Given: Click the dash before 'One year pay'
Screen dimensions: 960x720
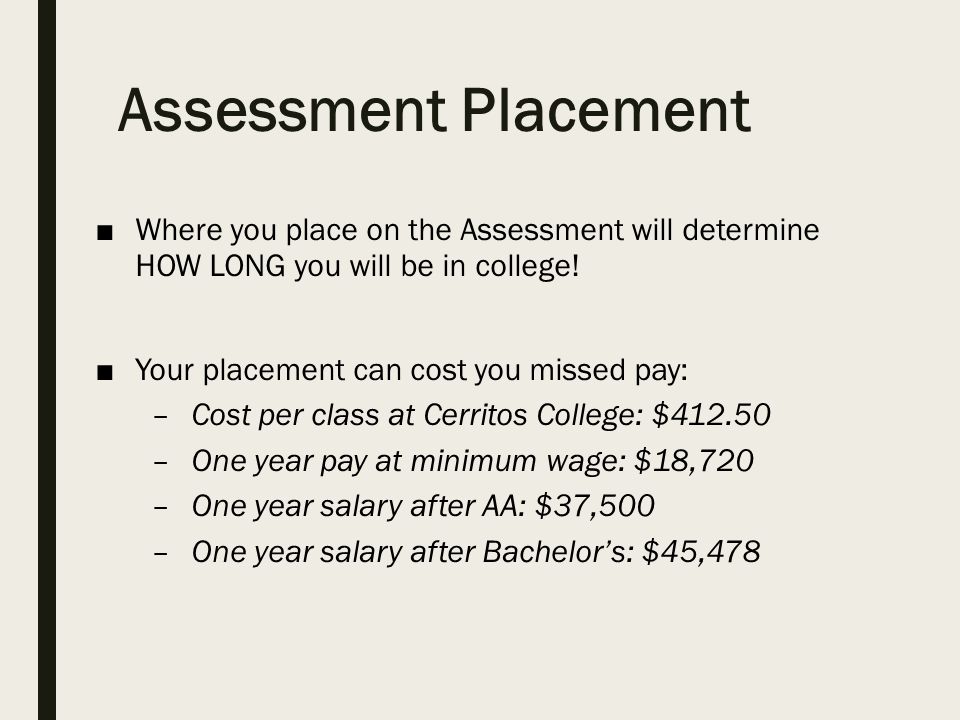Looking at the screenshot, I should [161, 462].
